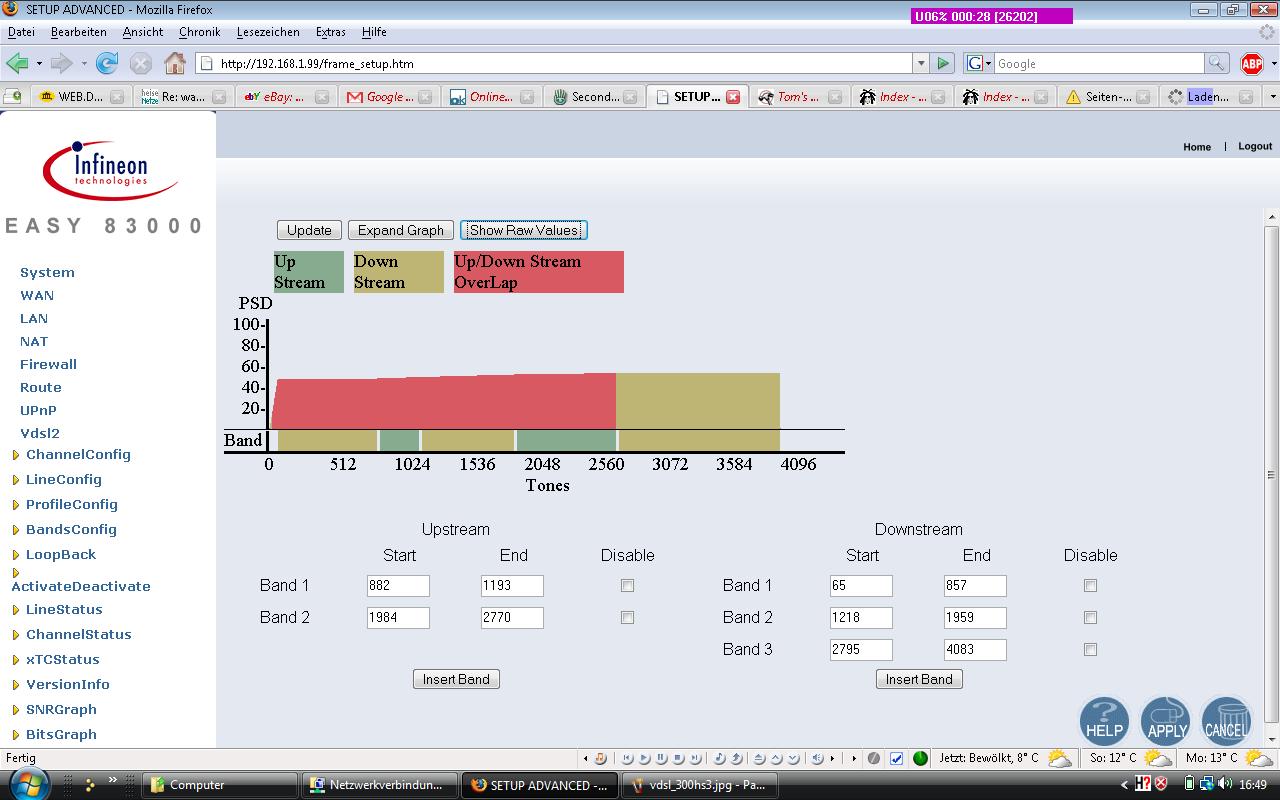
Task: Go to the browser home page icon
Action: coord(175,63)
